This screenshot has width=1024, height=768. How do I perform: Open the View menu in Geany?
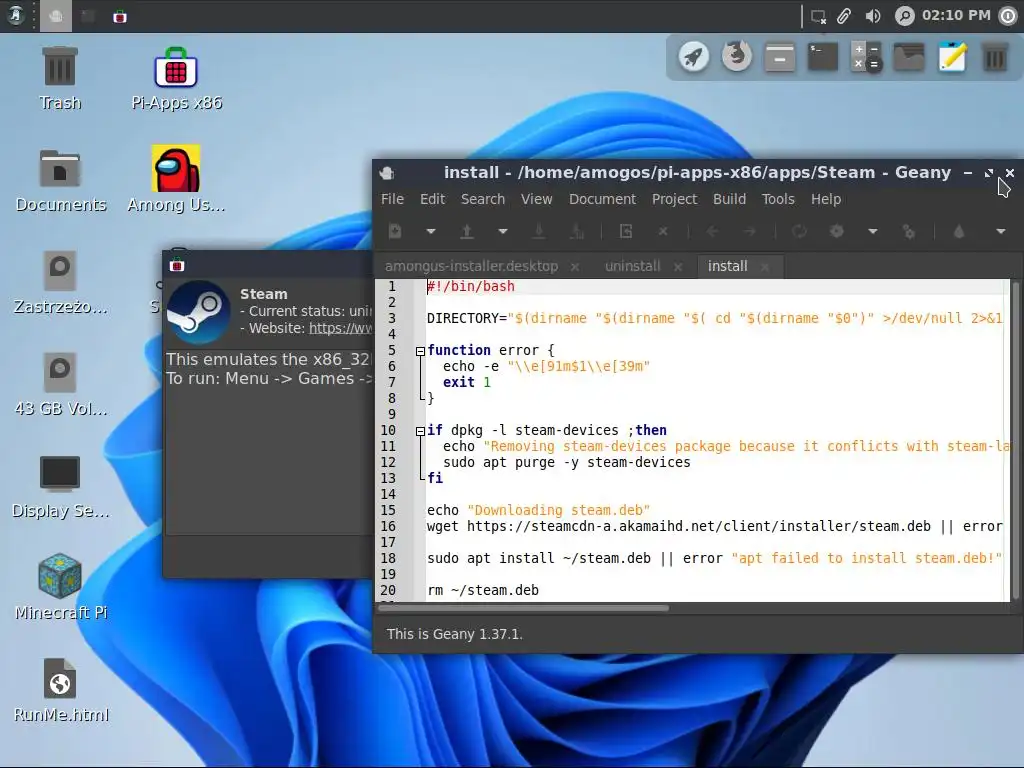(x=536, y=199)
